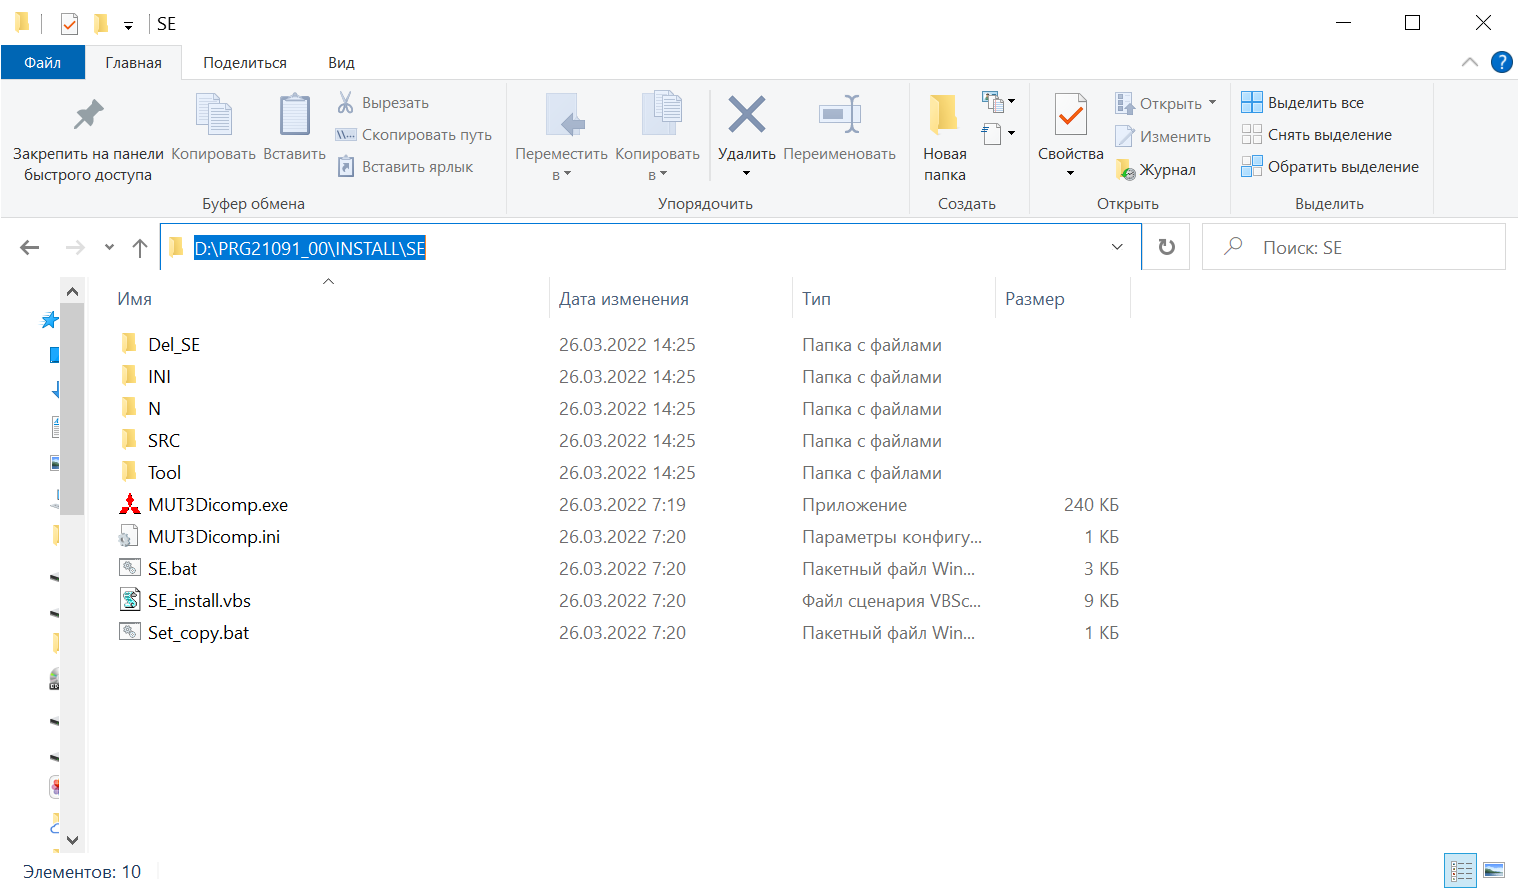
Task: Create a Новая папка folder
Action: [944, 139]
